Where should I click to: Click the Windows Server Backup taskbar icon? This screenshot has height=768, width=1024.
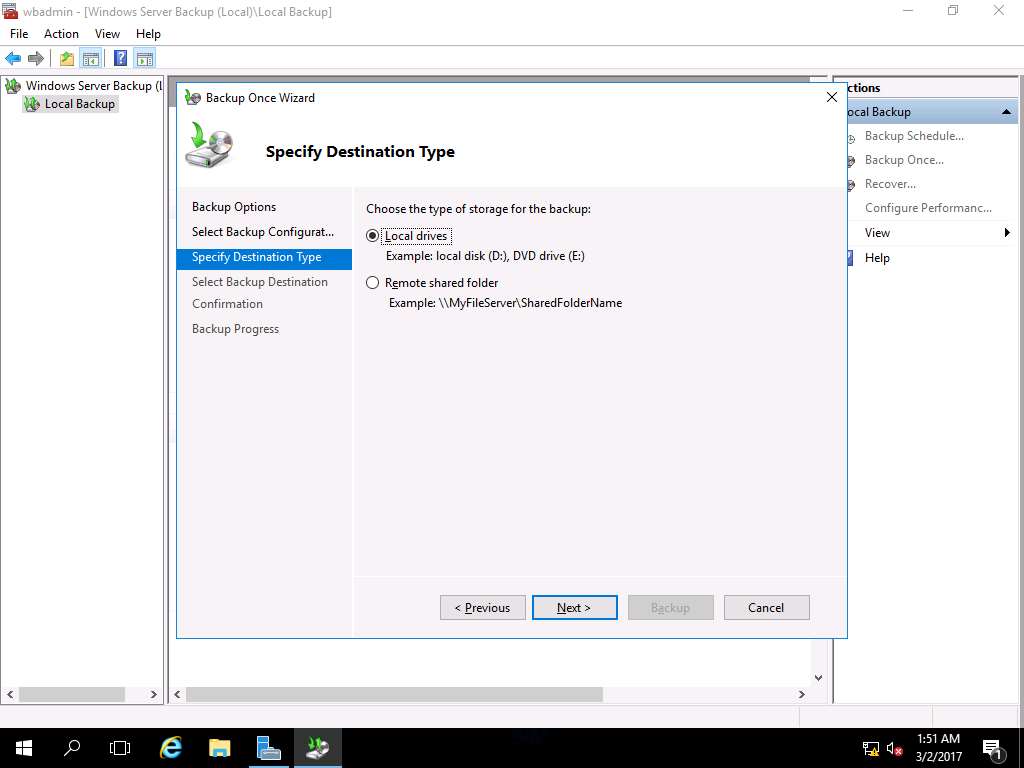317,748
